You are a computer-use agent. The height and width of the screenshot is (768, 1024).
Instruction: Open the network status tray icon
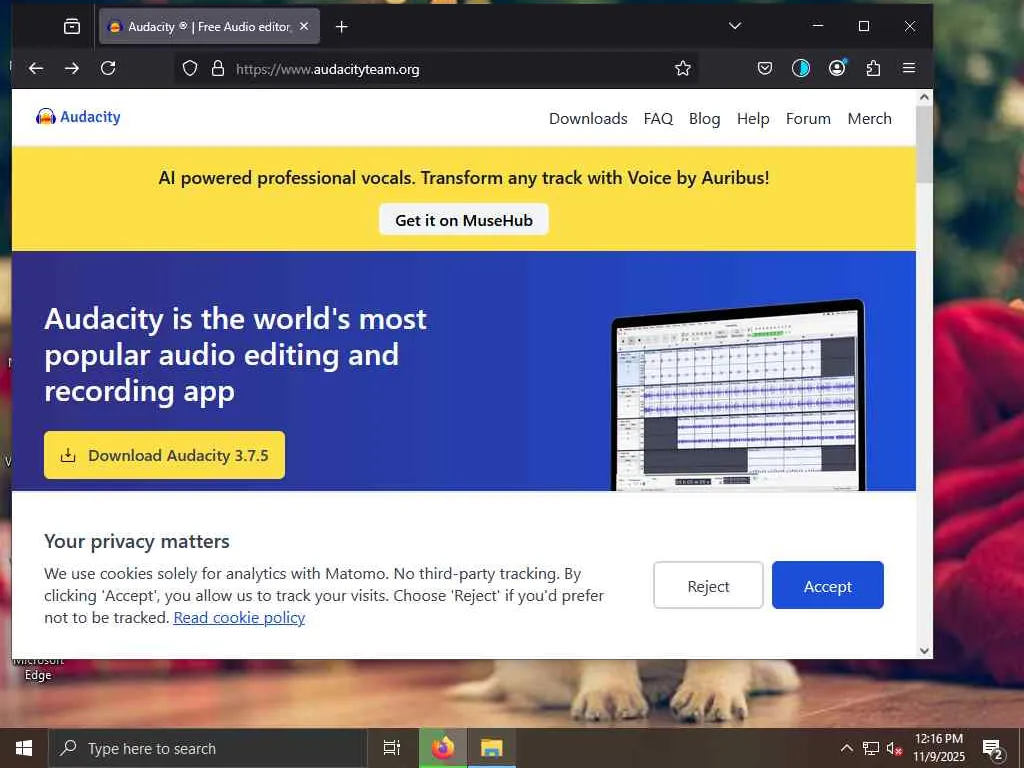tap(871, 748)
